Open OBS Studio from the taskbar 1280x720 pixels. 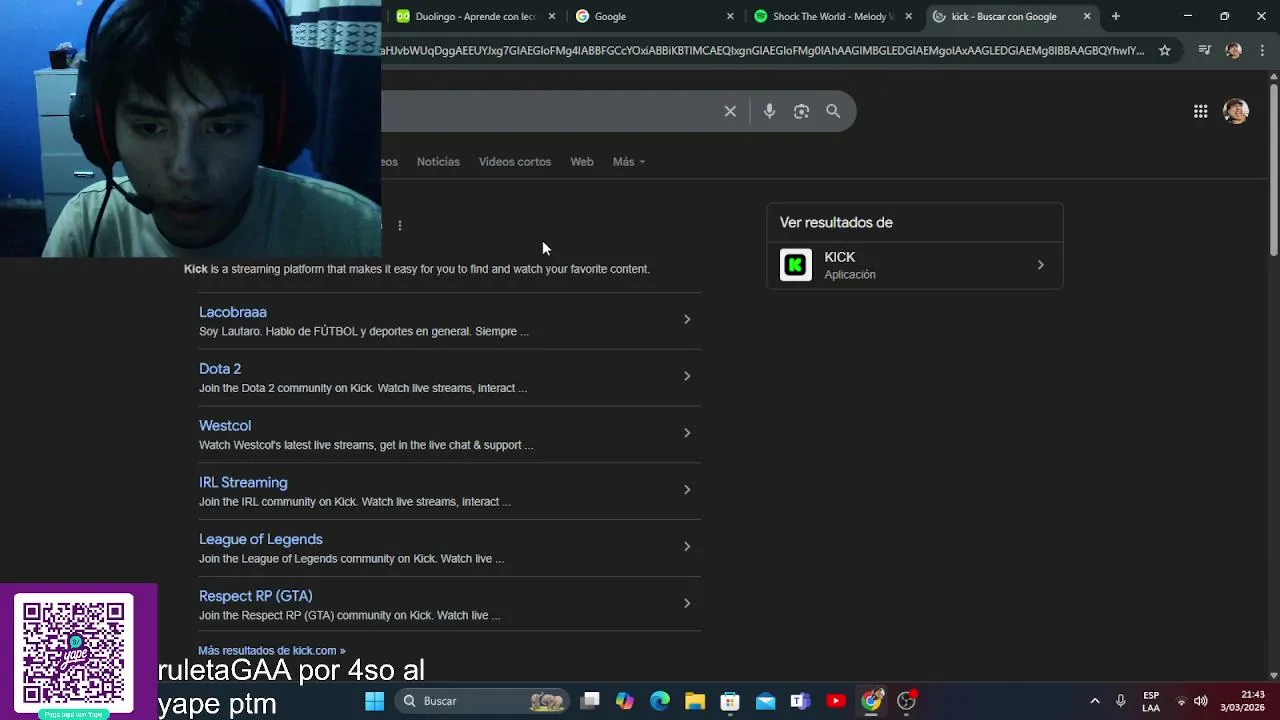click(907, 701)
